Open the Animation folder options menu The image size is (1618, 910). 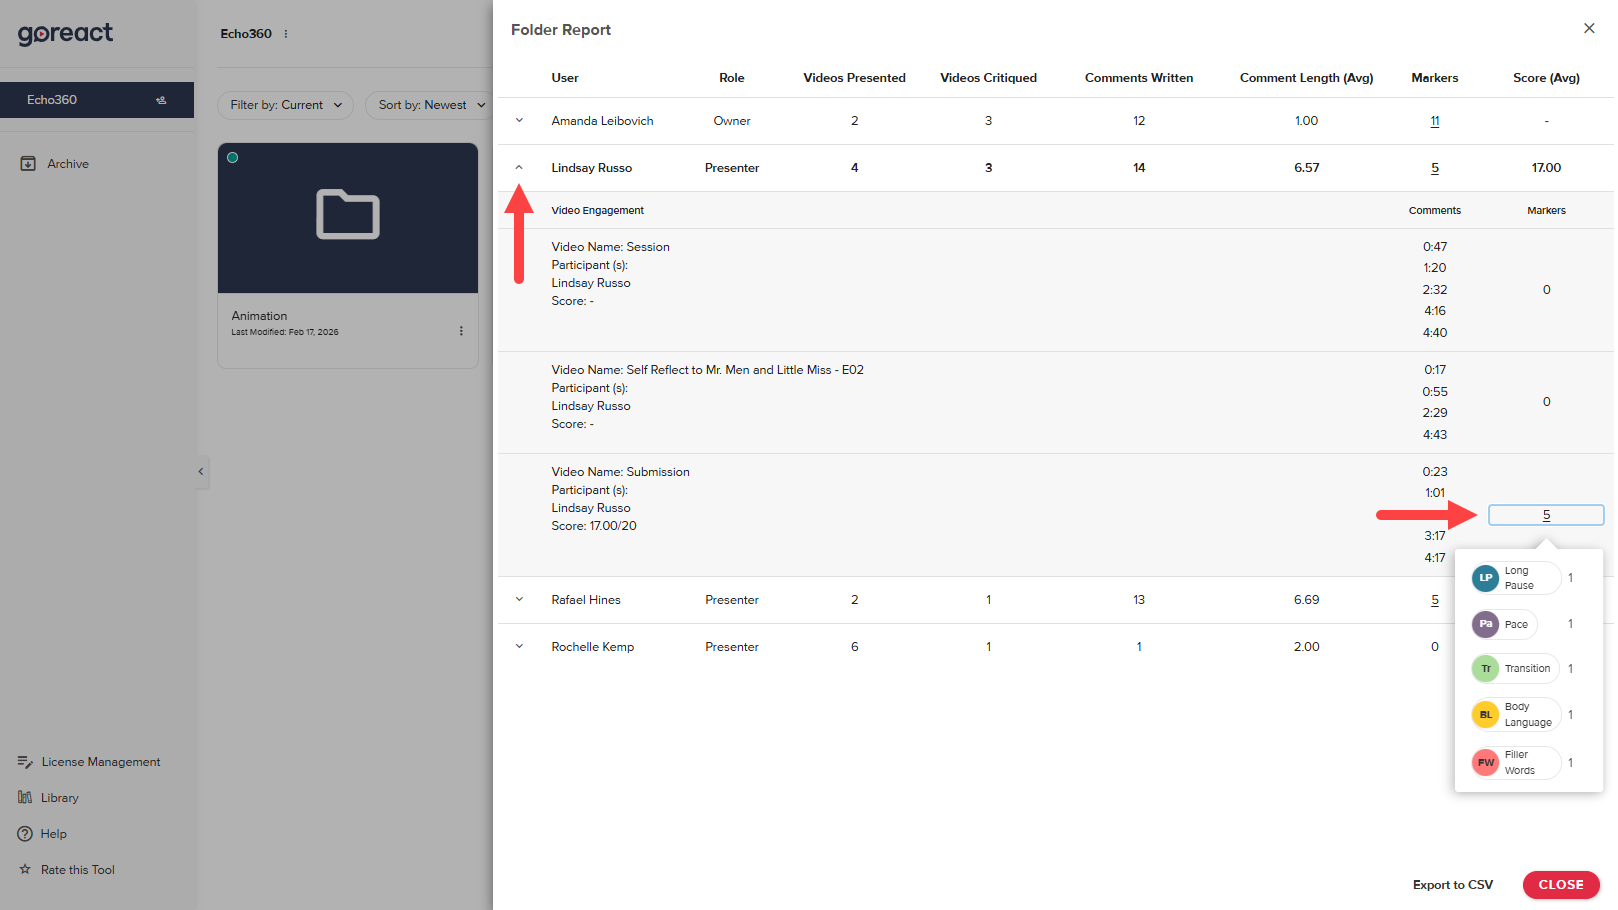tap(461, 331)
